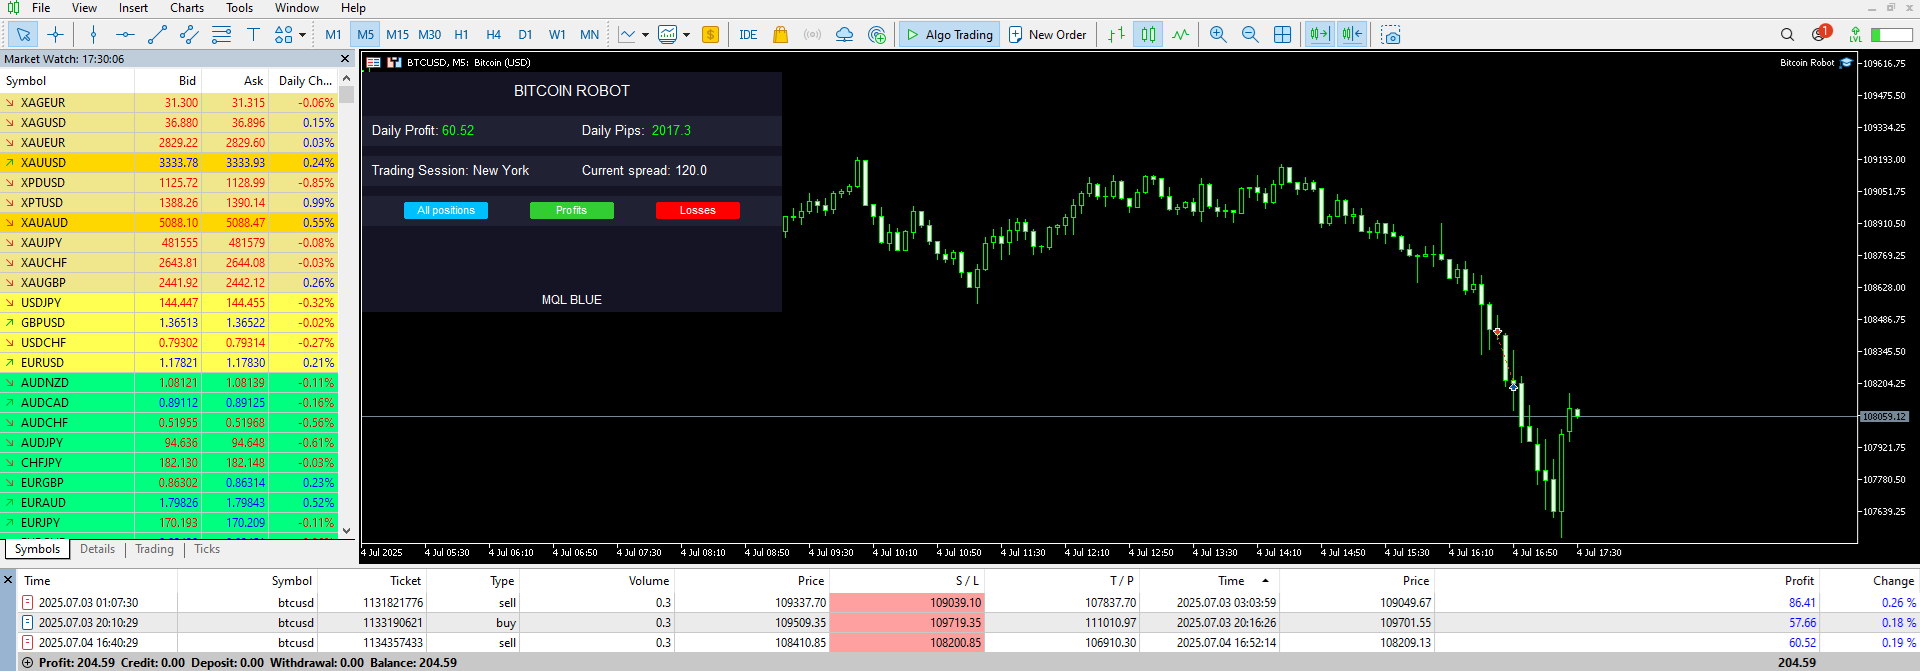Close the Market Watch panel
The image size is (1920, 671).
(346, 59)
